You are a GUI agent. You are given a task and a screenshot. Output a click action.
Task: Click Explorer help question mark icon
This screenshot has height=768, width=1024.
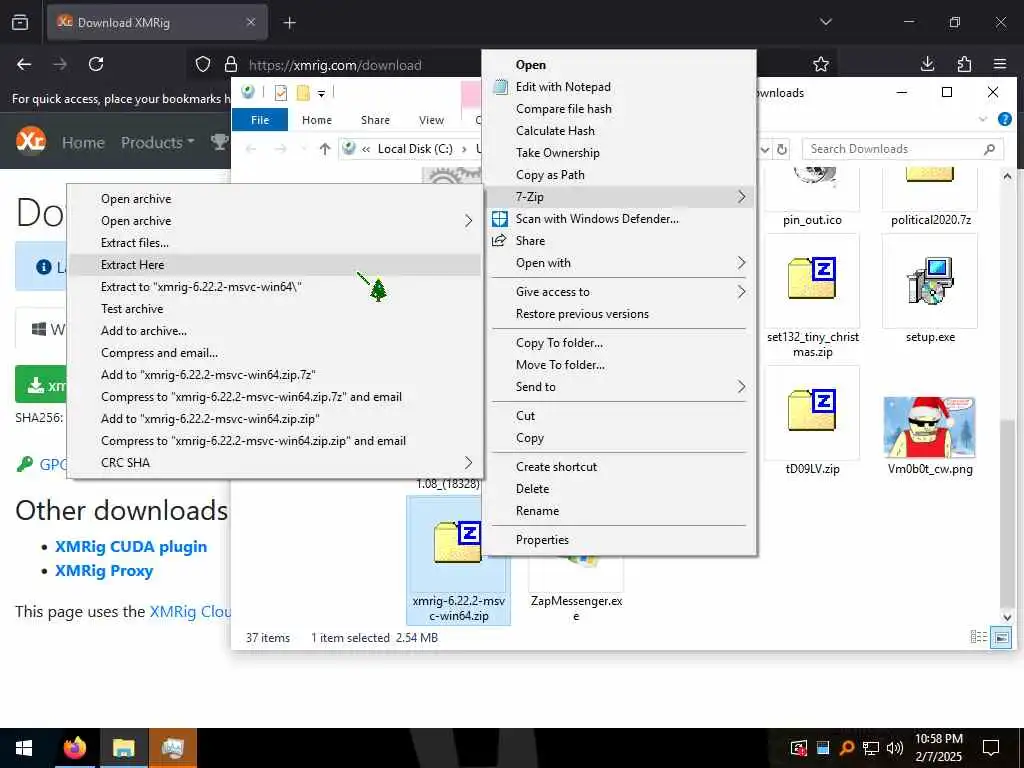(1004, 119)
